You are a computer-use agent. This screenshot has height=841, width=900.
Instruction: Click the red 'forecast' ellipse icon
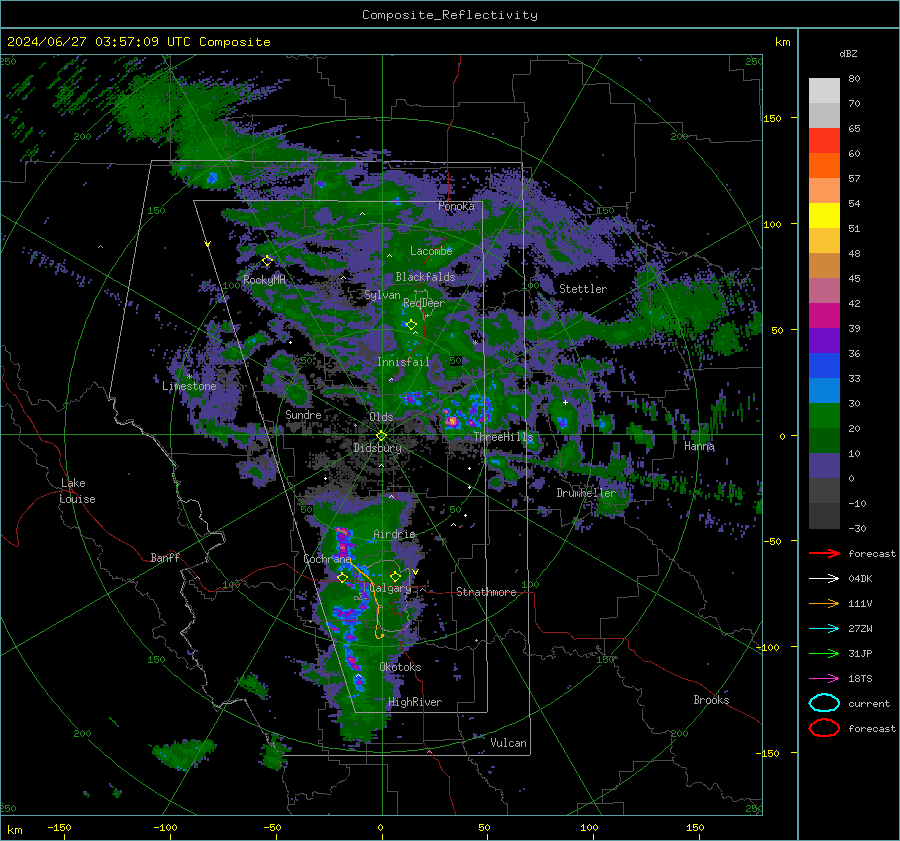pos(824,728)
